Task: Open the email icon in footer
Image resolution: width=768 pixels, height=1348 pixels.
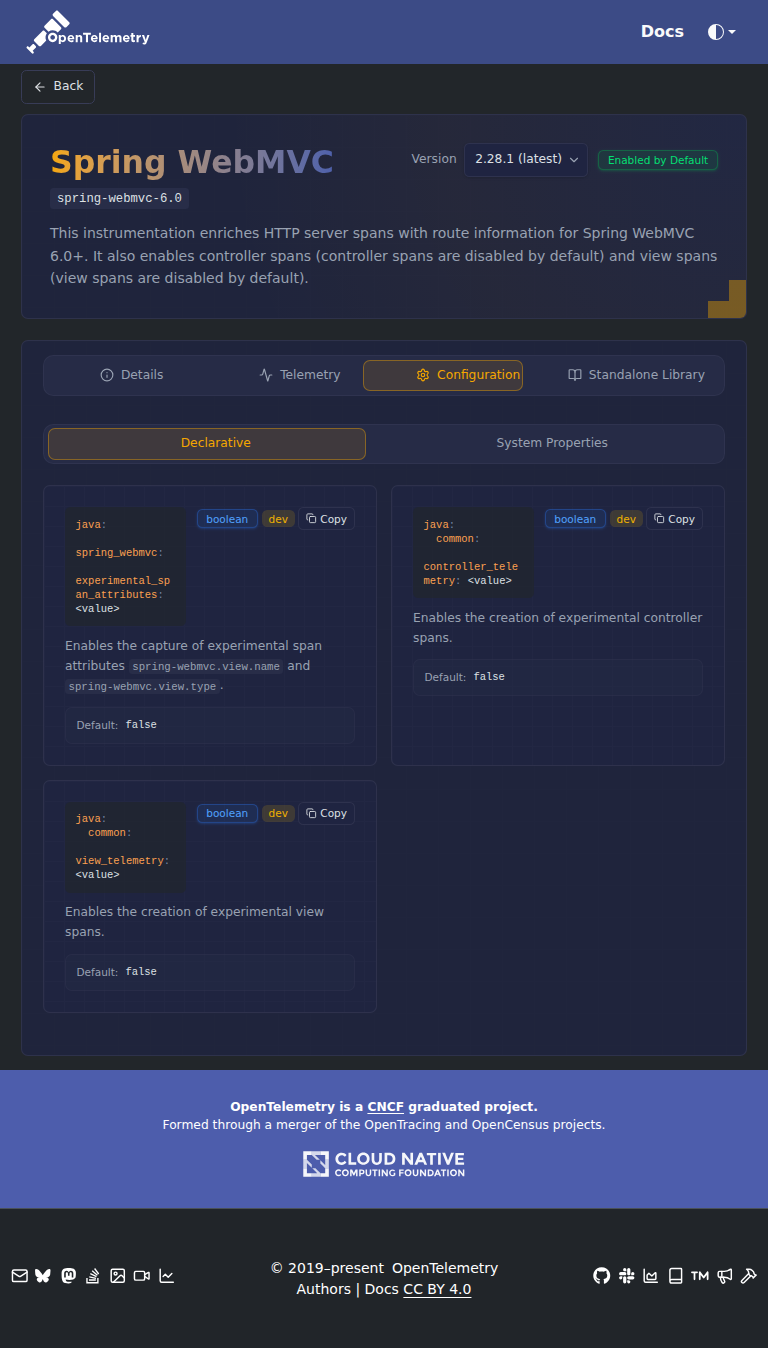Action: click(x=19, y=1276)
